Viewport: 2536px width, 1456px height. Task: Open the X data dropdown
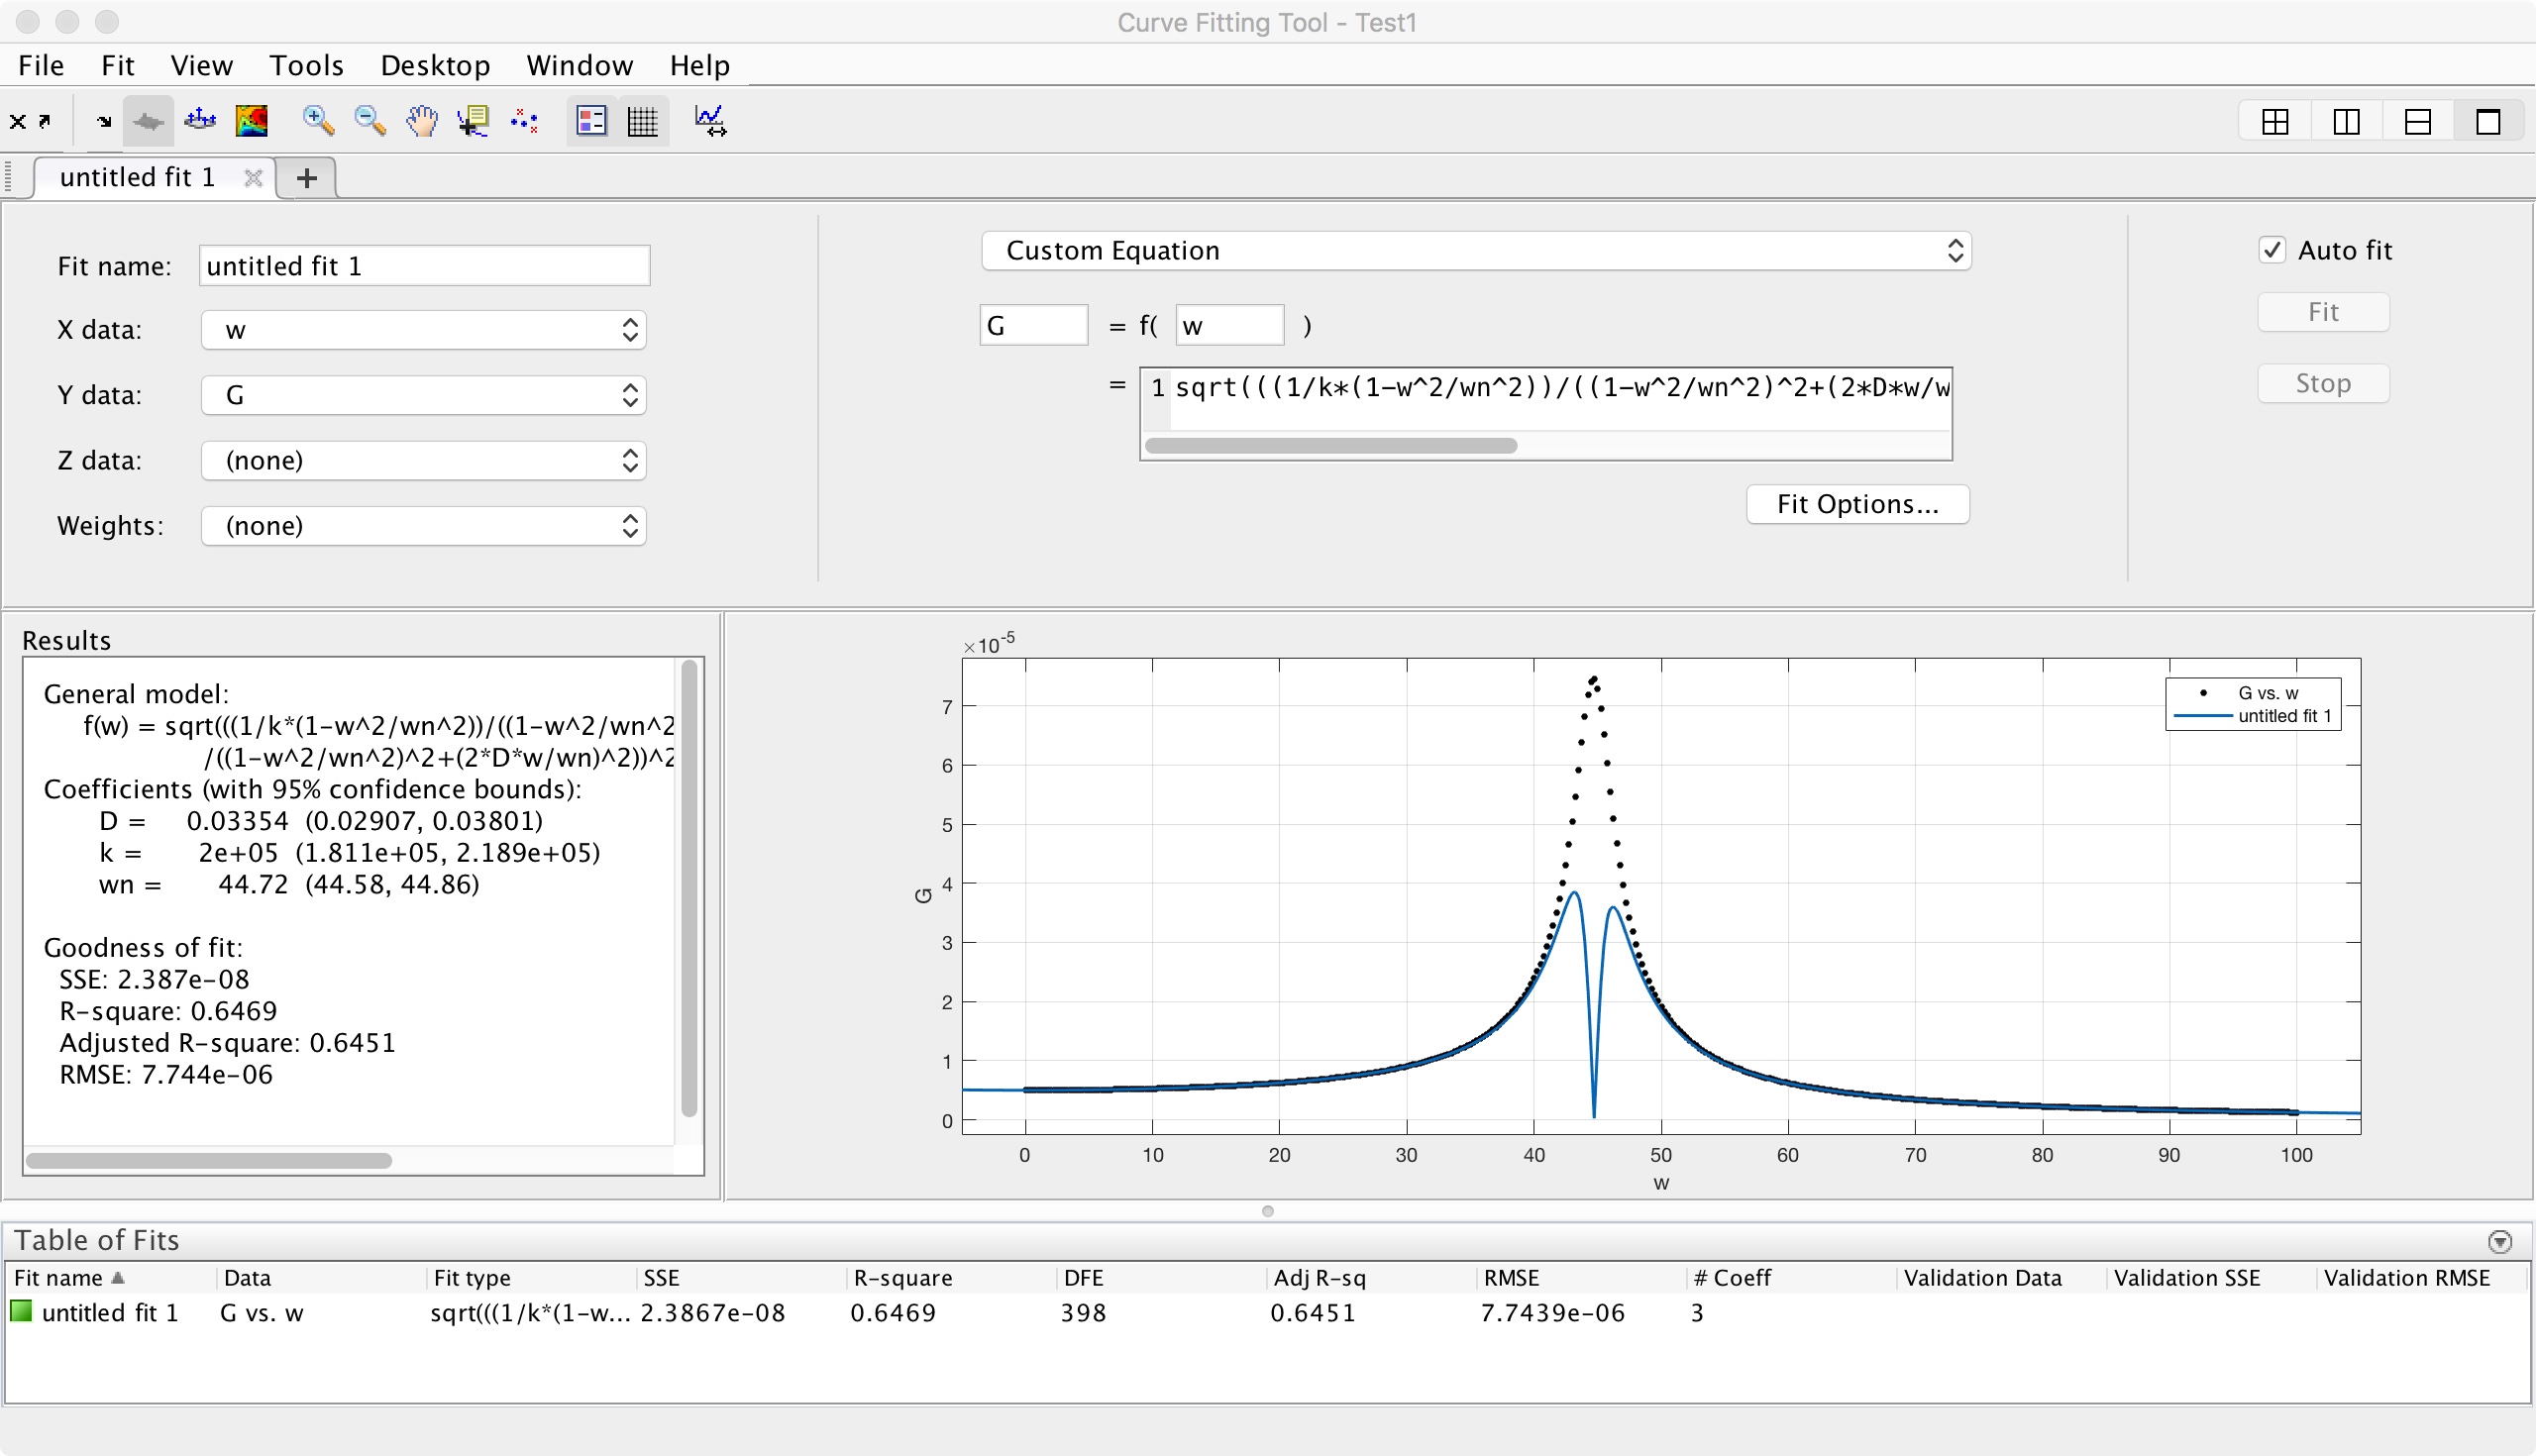click(x=423, y=330)
